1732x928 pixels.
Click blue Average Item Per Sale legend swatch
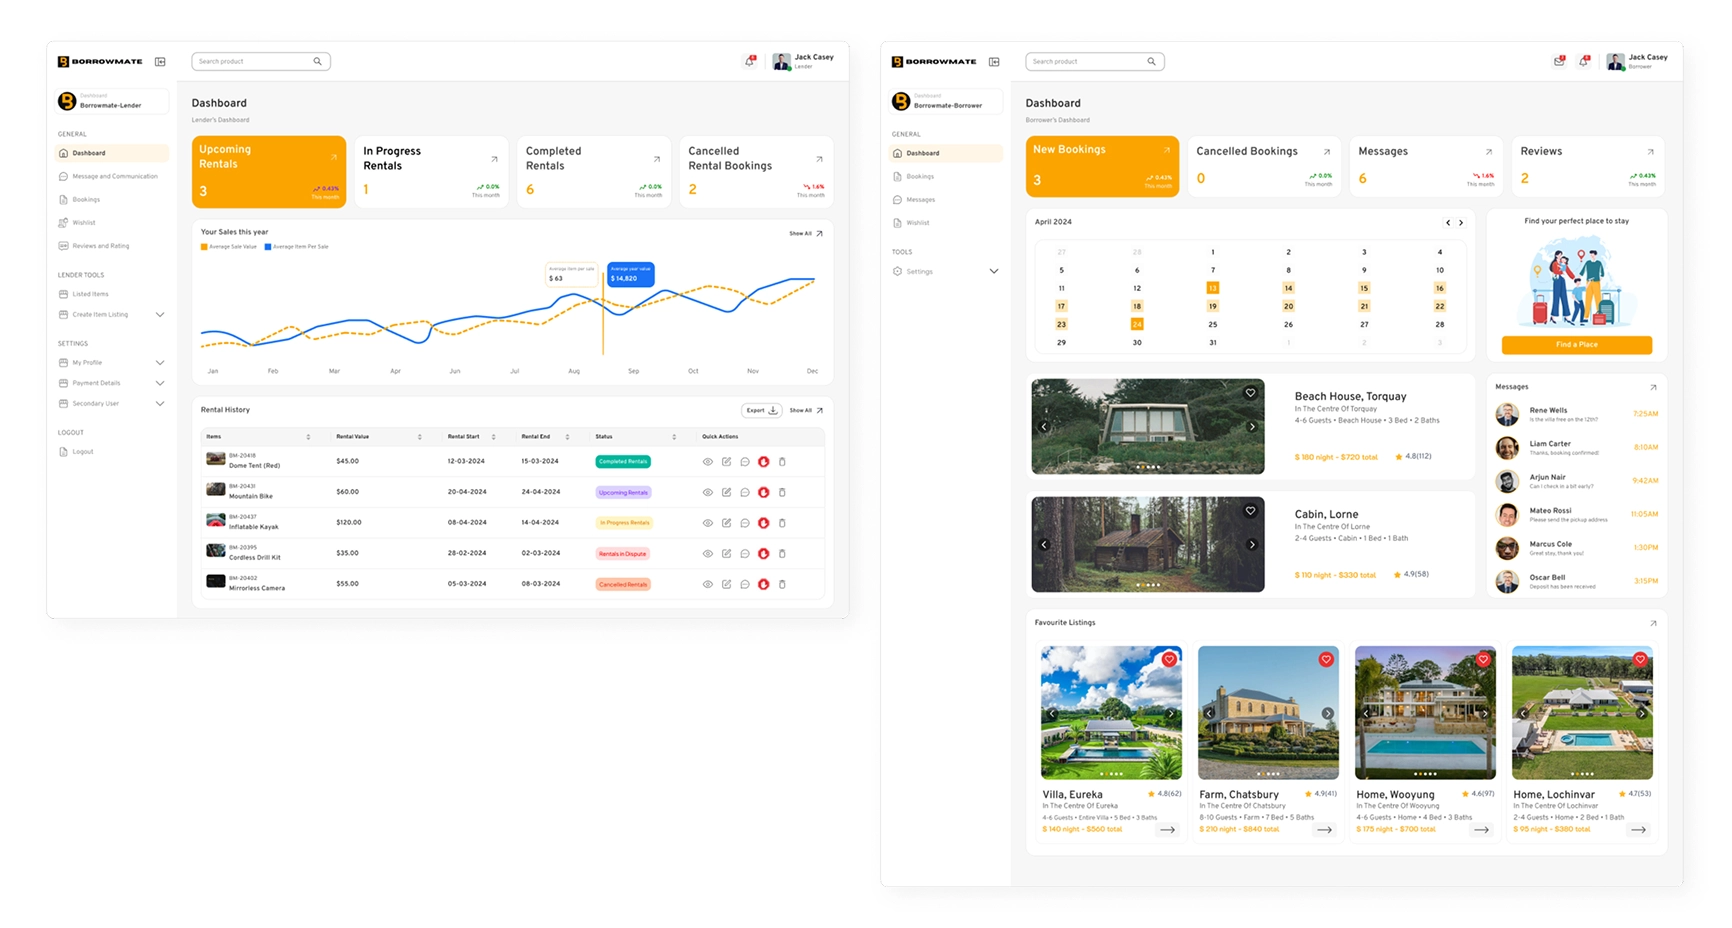pos(268,247)
